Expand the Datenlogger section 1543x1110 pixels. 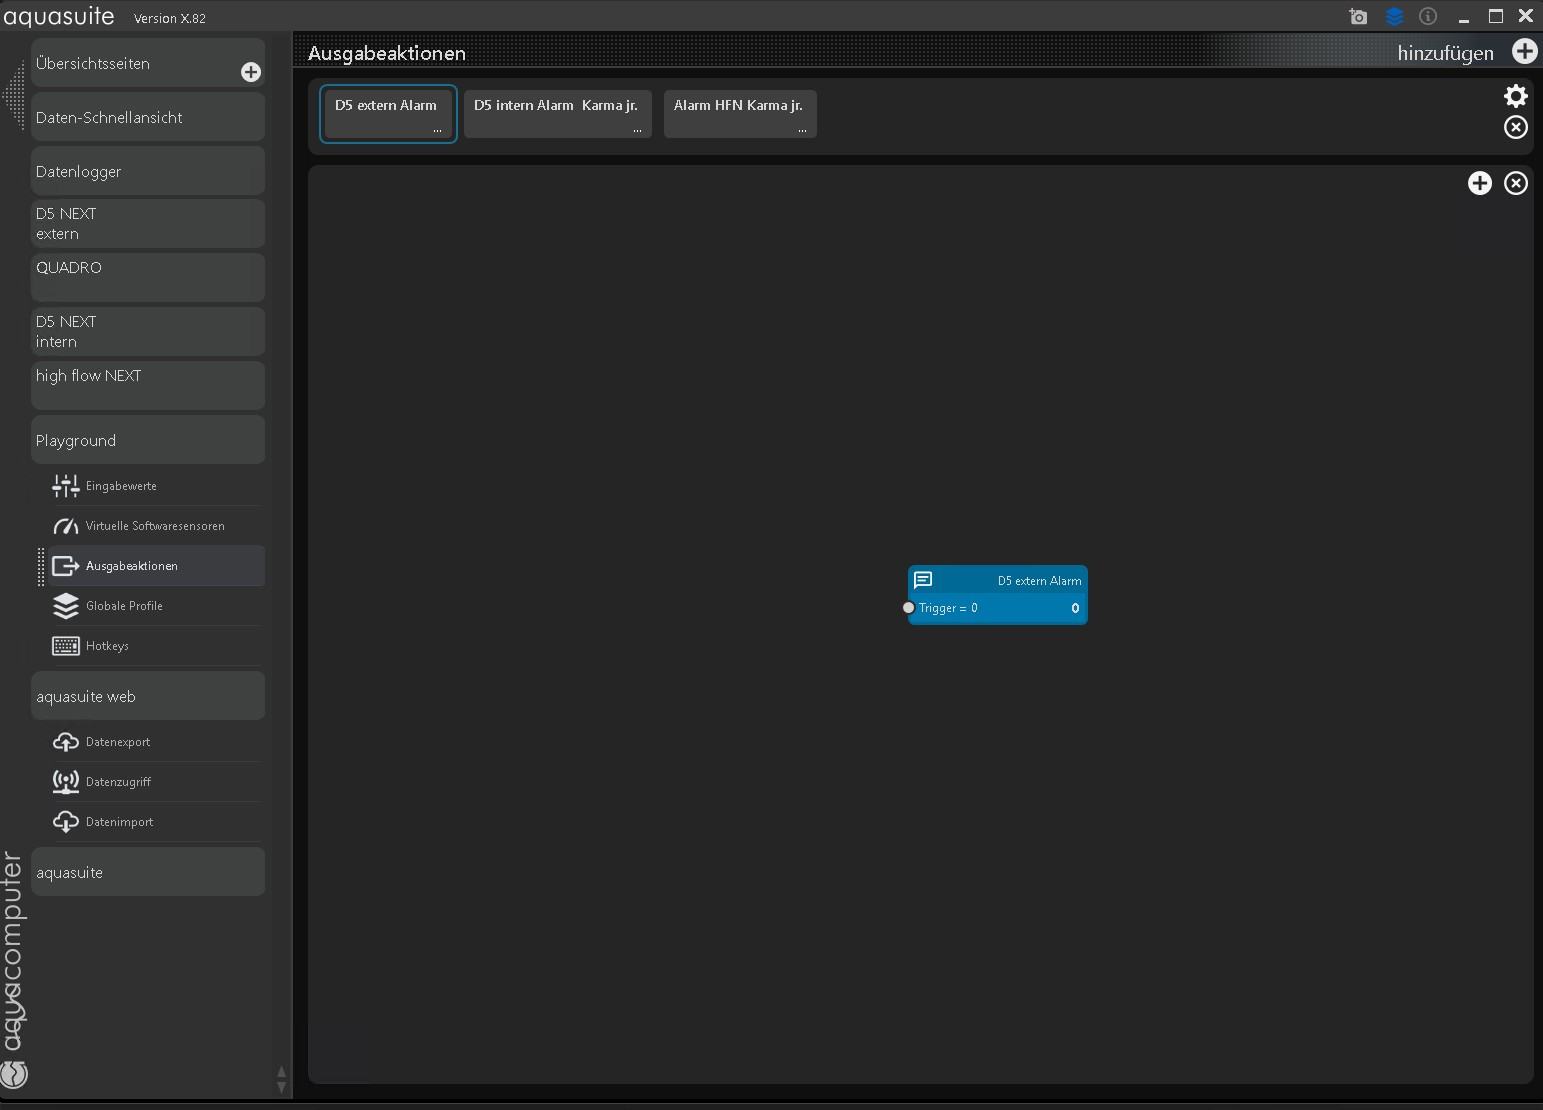click(x=148, y=171)
